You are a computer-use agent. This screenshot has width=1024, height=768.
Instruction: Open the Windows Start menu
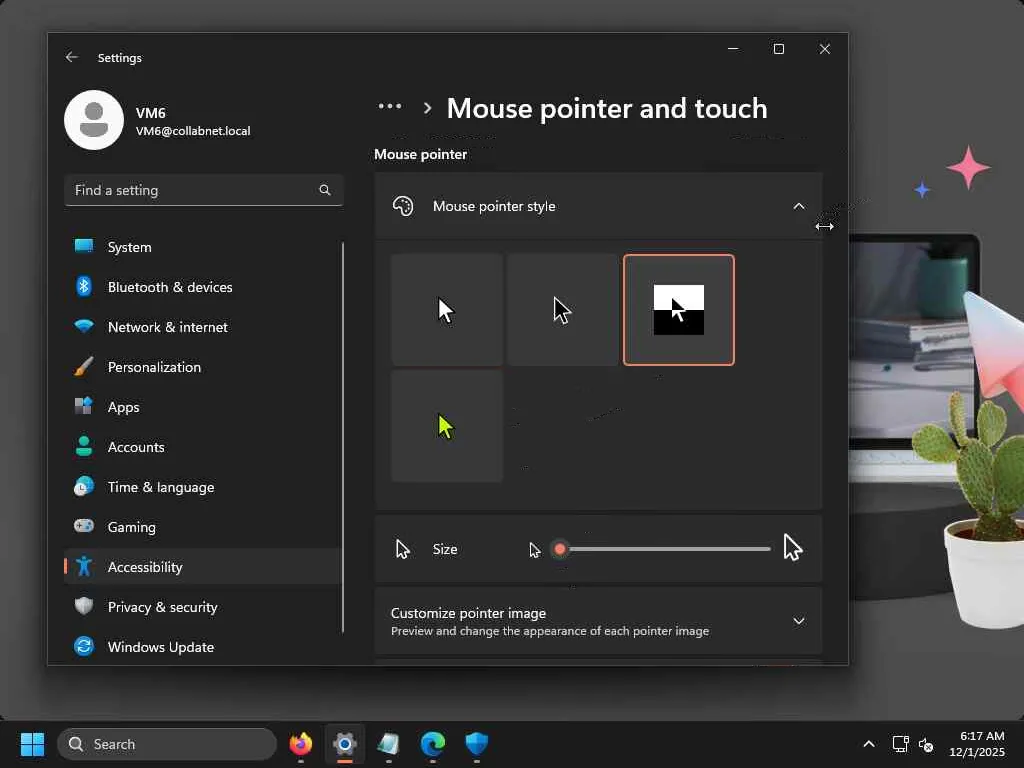32,744
